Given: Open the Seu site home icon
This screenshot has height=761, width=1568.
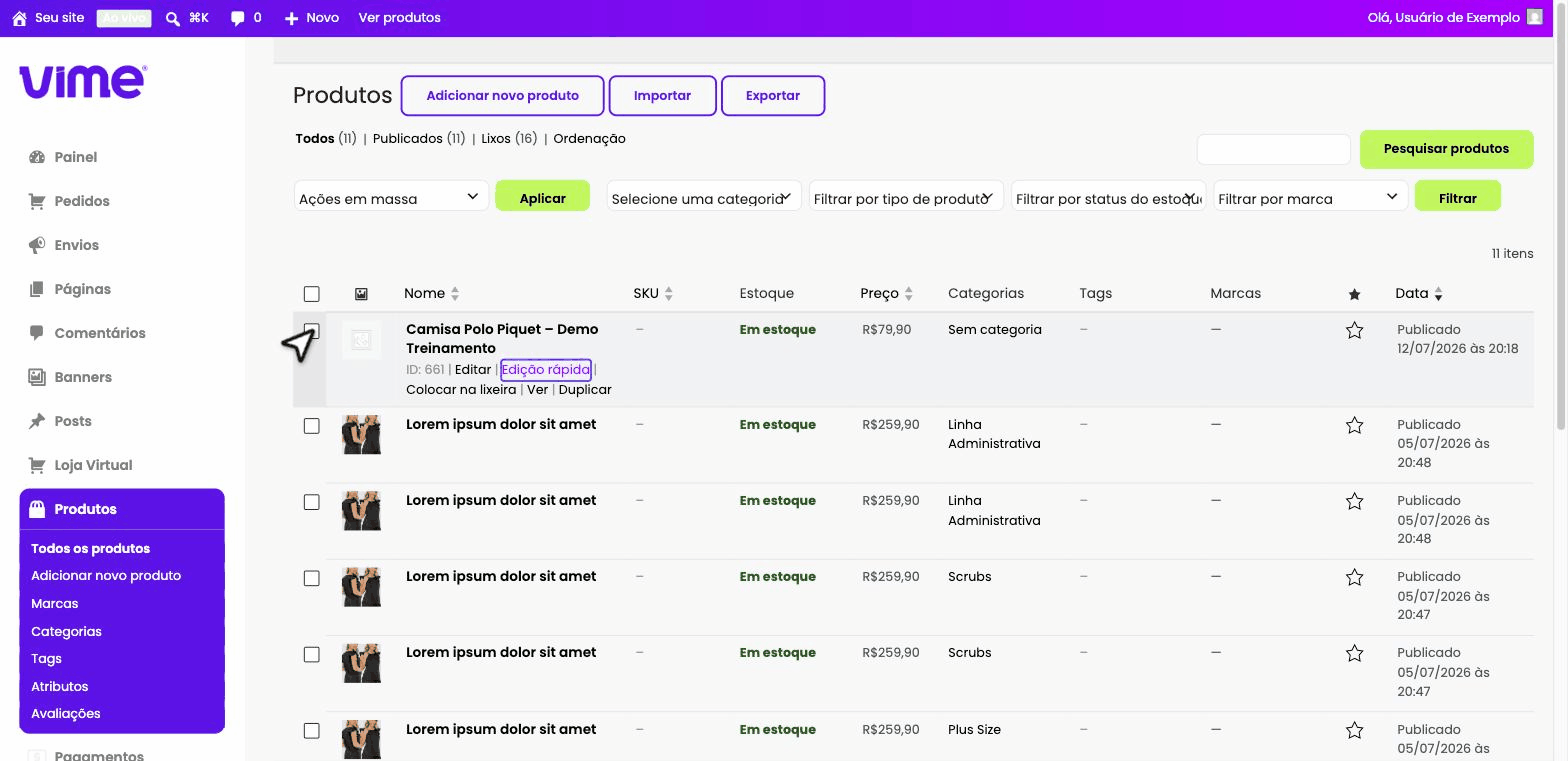Looking at the screenshot, I should [x=19, y=18].
